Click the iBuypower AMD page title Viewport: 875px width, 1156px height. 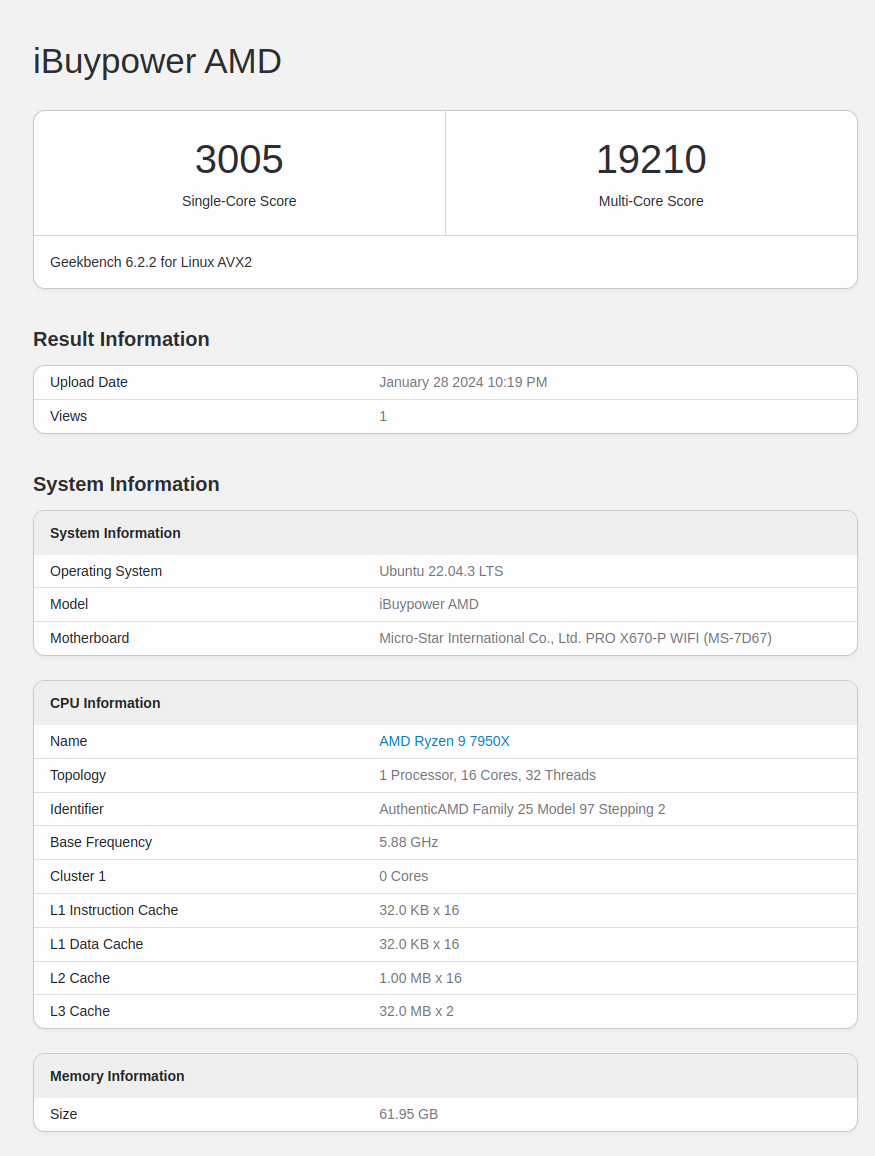click(157, 61)
